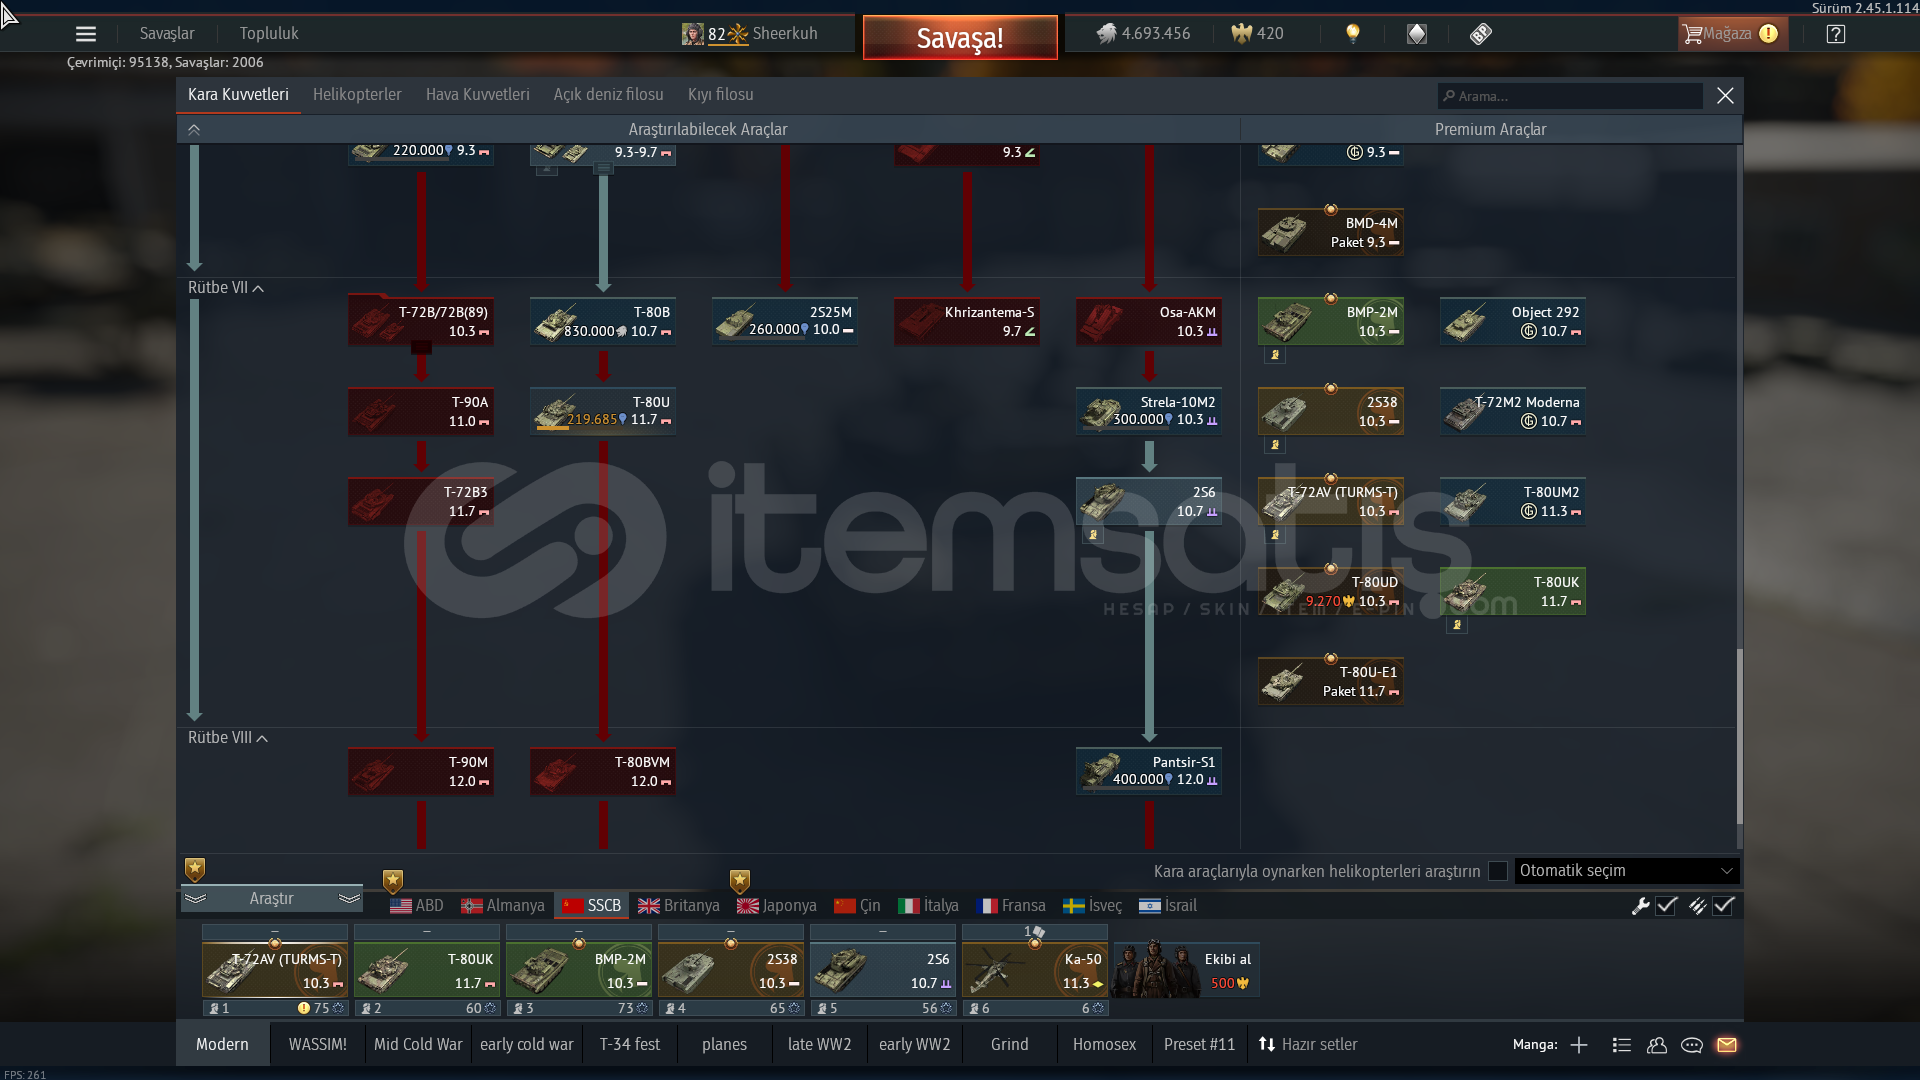Open the Topluluk menu
The height and width of the screenshot is (1080, 1920).
269,33
